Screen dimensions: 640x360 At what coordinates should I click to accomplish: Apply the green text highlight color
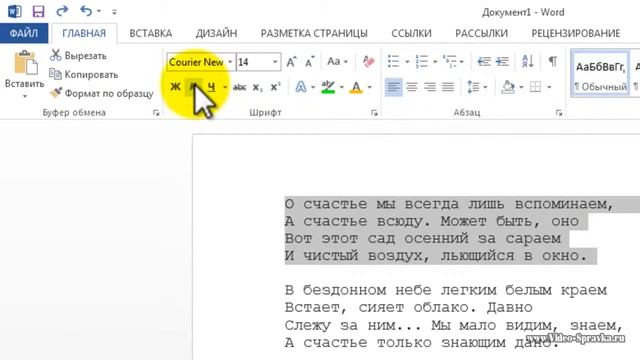click(328, 87)
